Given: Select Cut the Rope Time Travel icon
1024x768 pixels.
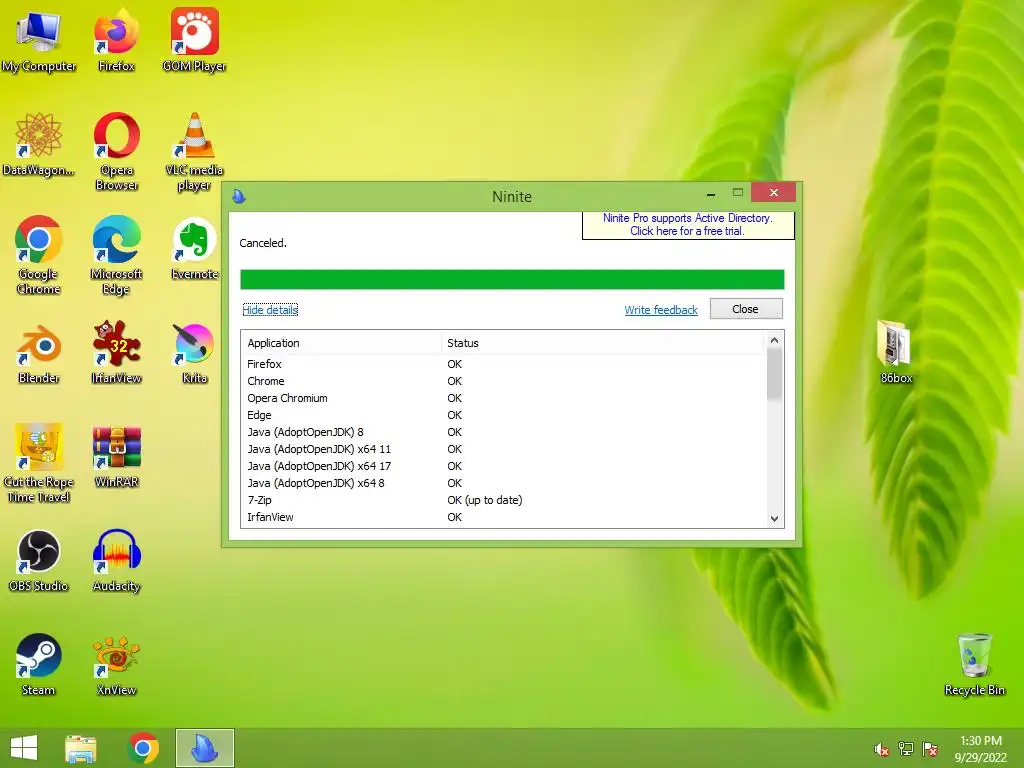Looking at the screenshot, I should pos(39,463).
